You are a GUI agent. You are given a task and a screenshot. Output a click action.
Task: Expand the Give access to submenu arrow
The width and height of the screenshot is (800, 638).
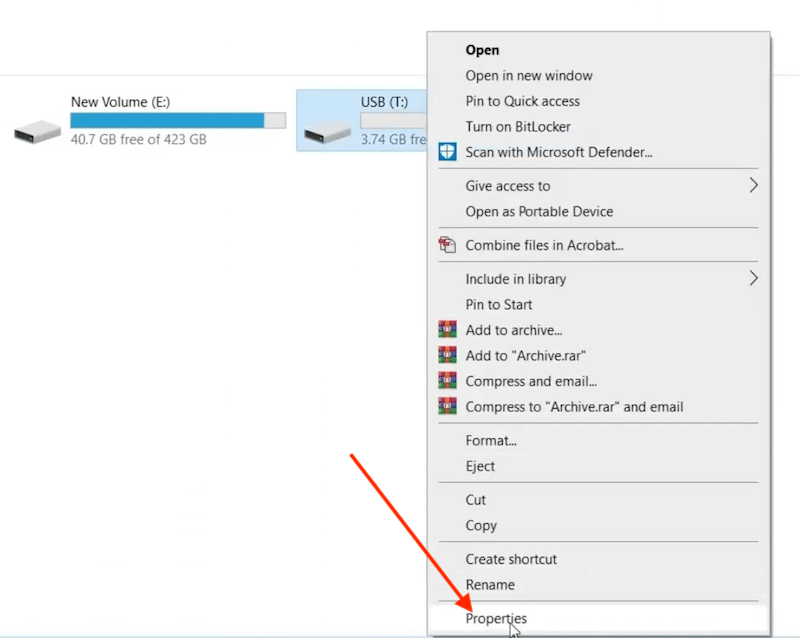coord(753,185)
